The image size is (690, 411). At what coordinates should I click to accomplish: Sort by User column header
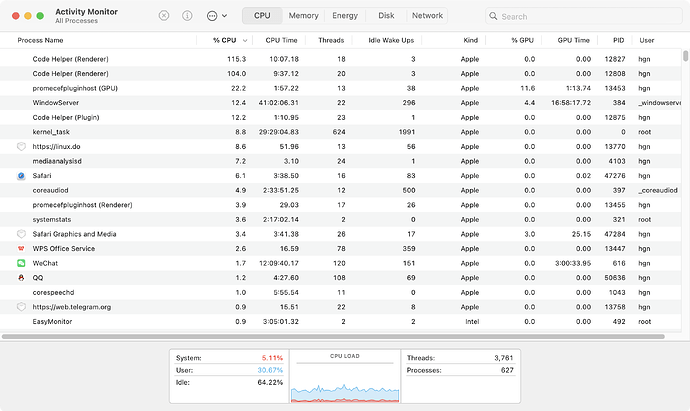point(646,40)
